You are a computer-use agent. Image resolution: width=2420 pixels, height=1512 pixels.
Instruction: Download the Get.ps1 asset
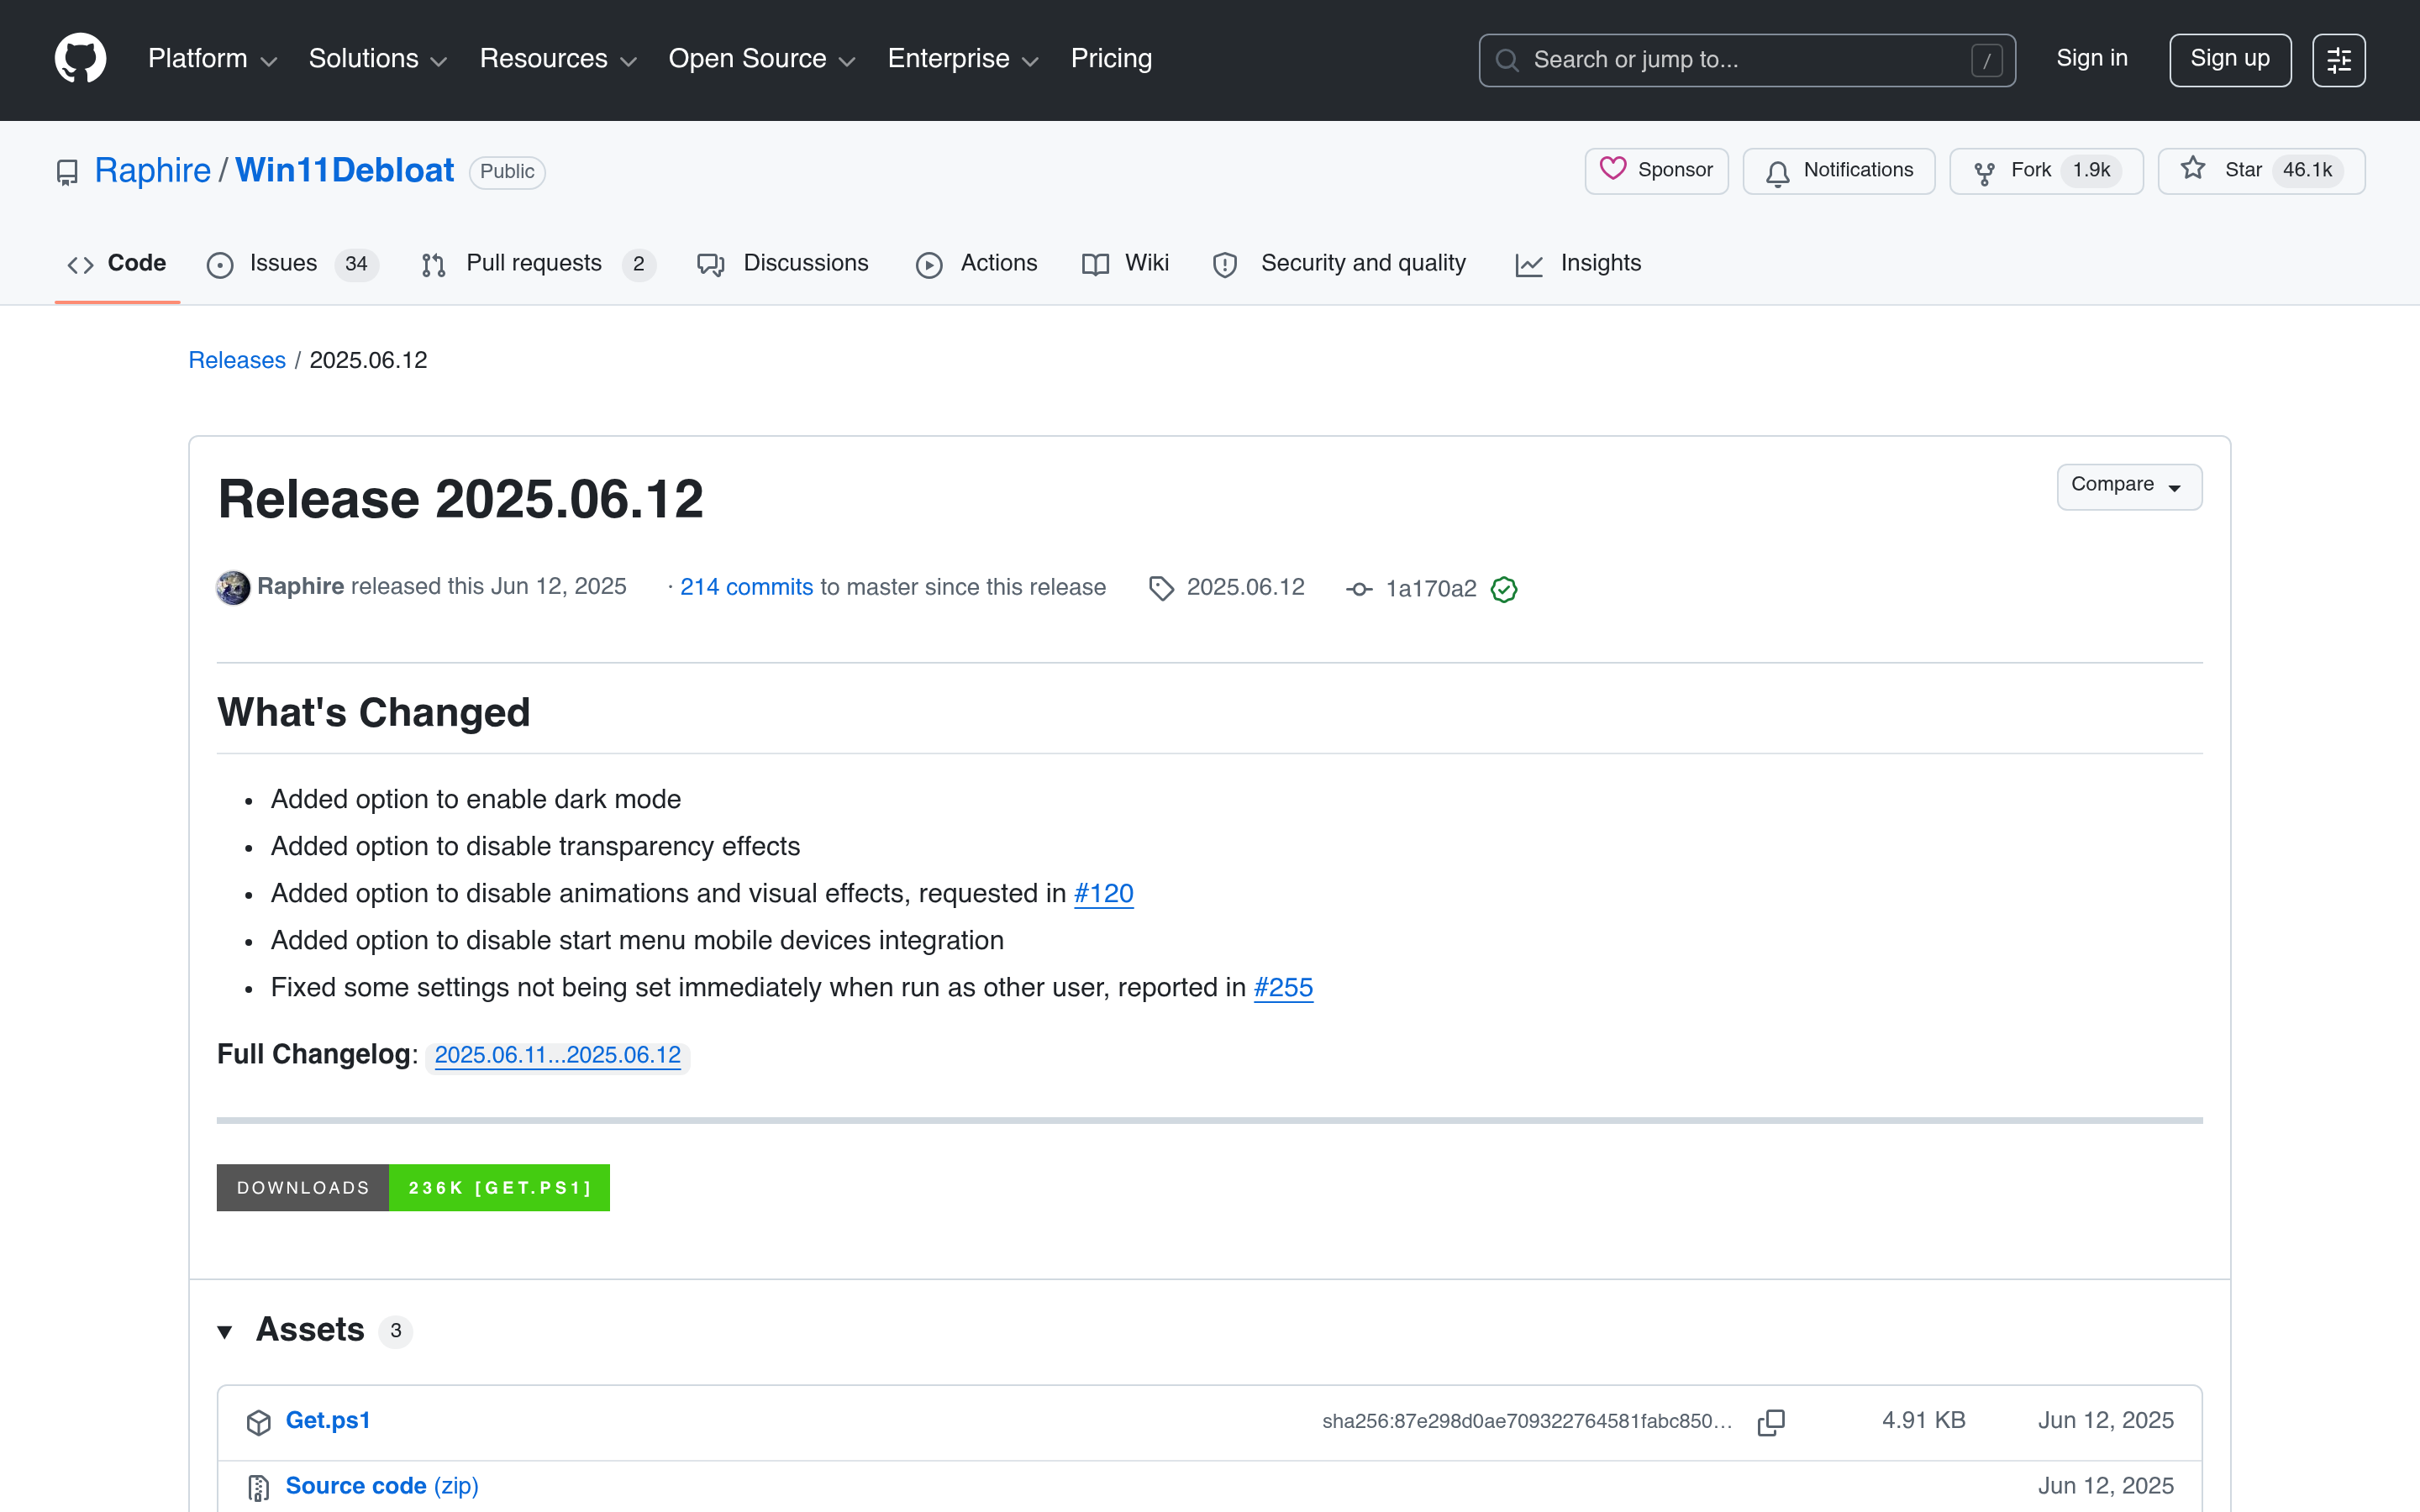[x=328, y=1420]
